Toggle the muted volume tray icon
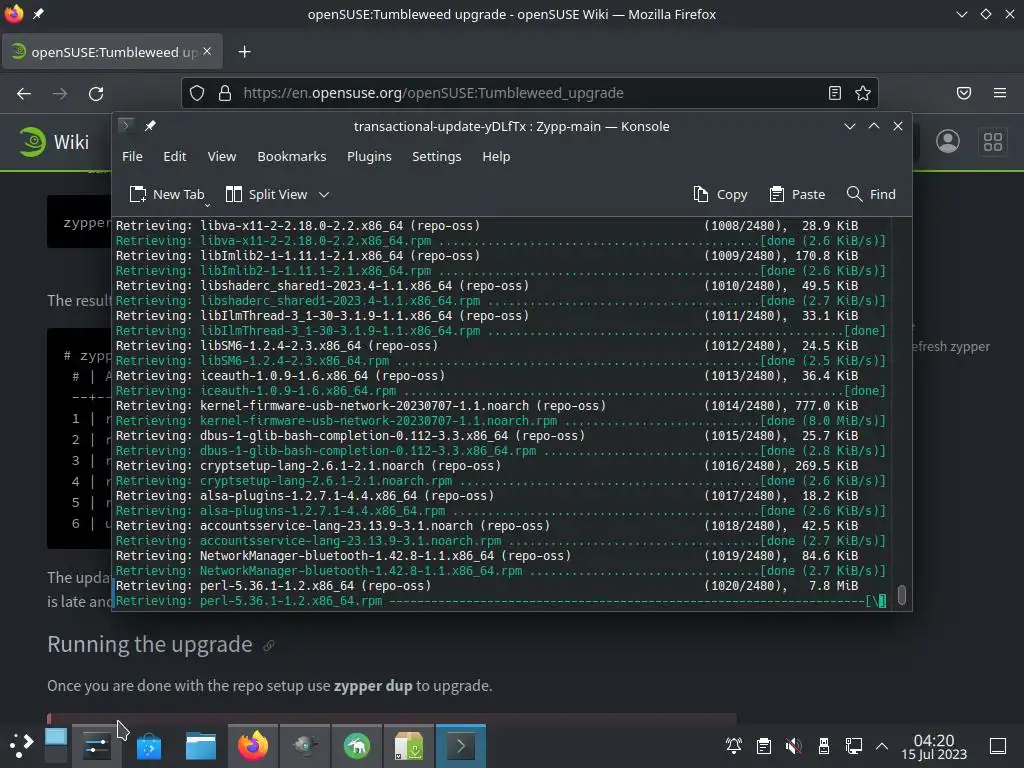1024x768 pixels. pos(793,746)
